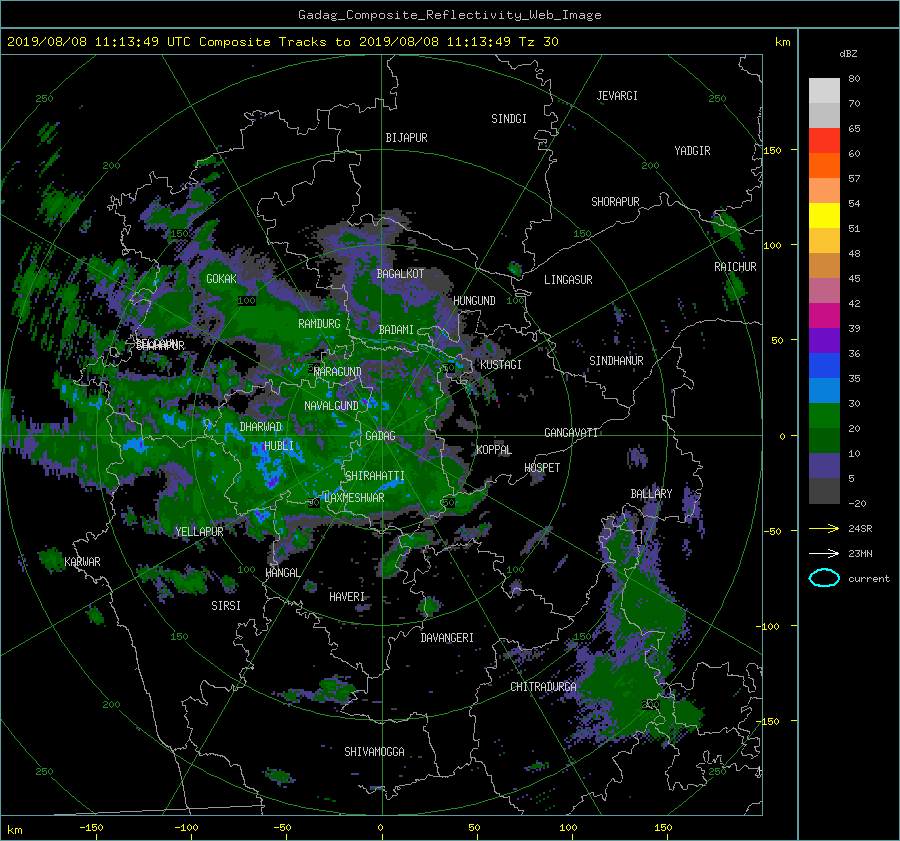Viewport: 900px width, 841px height.
Task: Click the GANGAVATI city label
Action: click(571, 432)
